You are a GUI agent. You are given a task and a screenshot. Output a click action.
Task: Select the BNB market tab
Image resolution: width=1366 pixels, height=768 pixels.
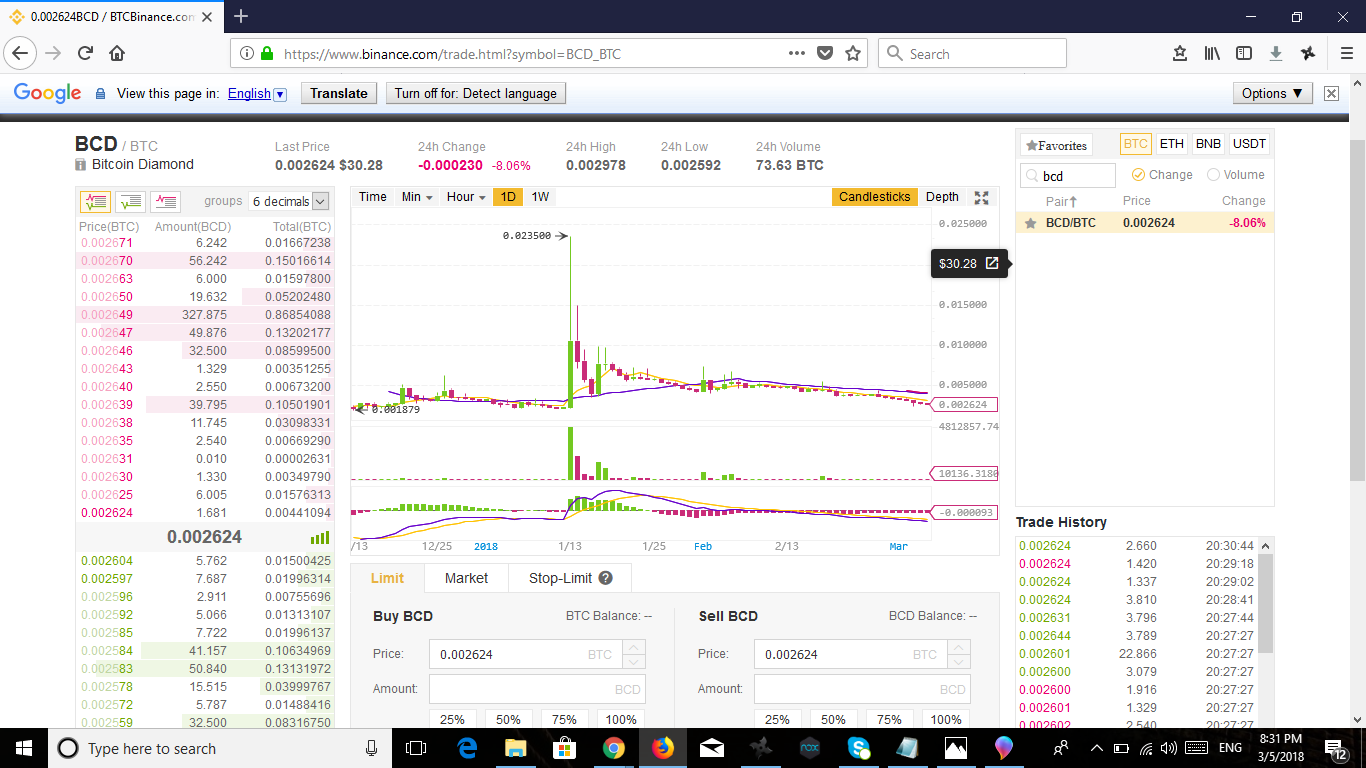[1209, 144]
